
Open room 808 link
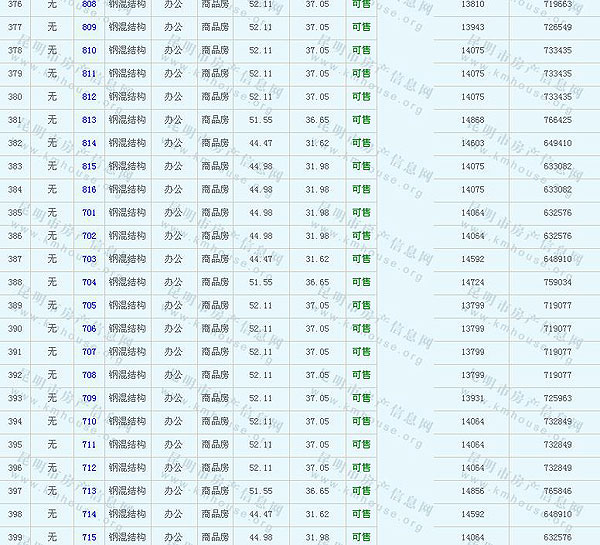pos(89,5)
